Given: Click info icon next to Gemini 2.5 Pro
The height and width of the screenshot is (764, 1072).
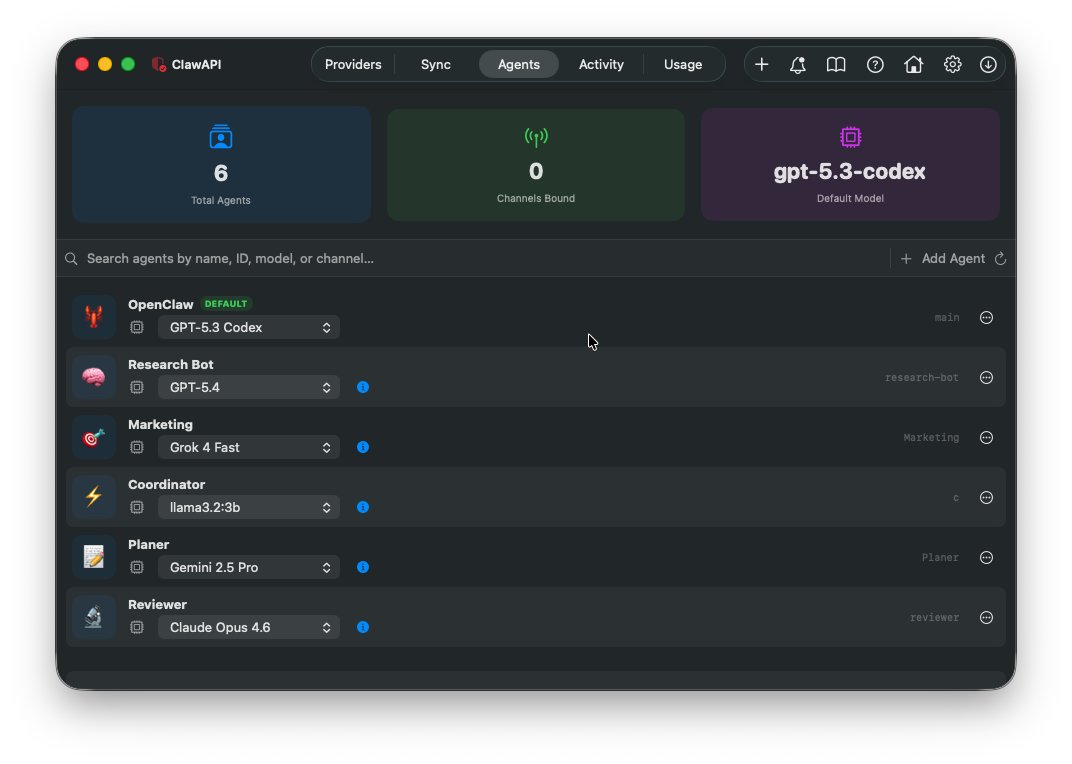Looking at the screenshot, I should tap(363, 567).
